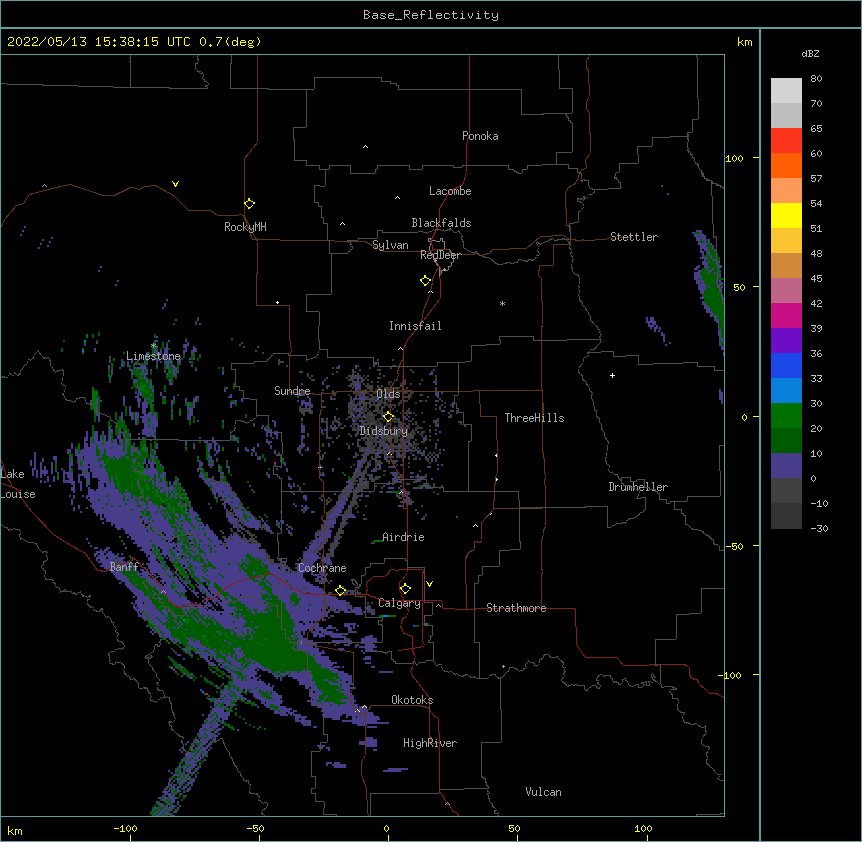
Task: Select the Innisfail map label
Action: click(x=415, y=326)
